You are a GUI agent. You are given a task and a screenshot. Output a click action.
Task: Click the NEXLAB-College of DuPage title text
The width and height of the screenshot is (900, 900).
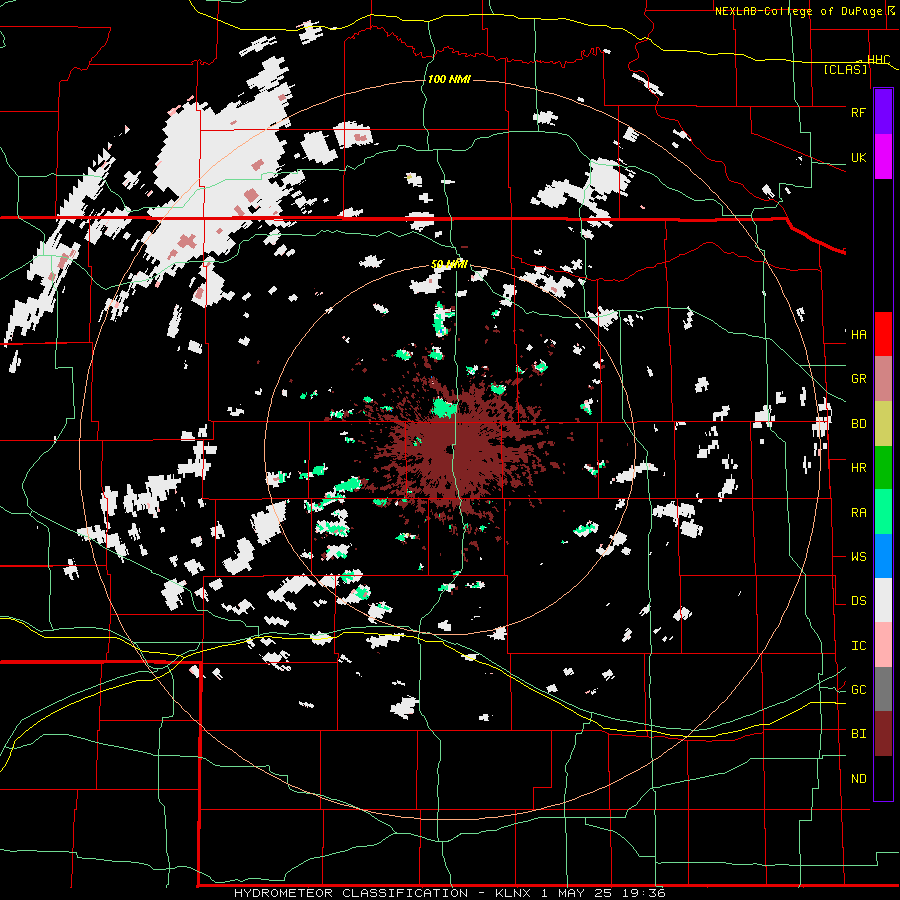(801, 11)
